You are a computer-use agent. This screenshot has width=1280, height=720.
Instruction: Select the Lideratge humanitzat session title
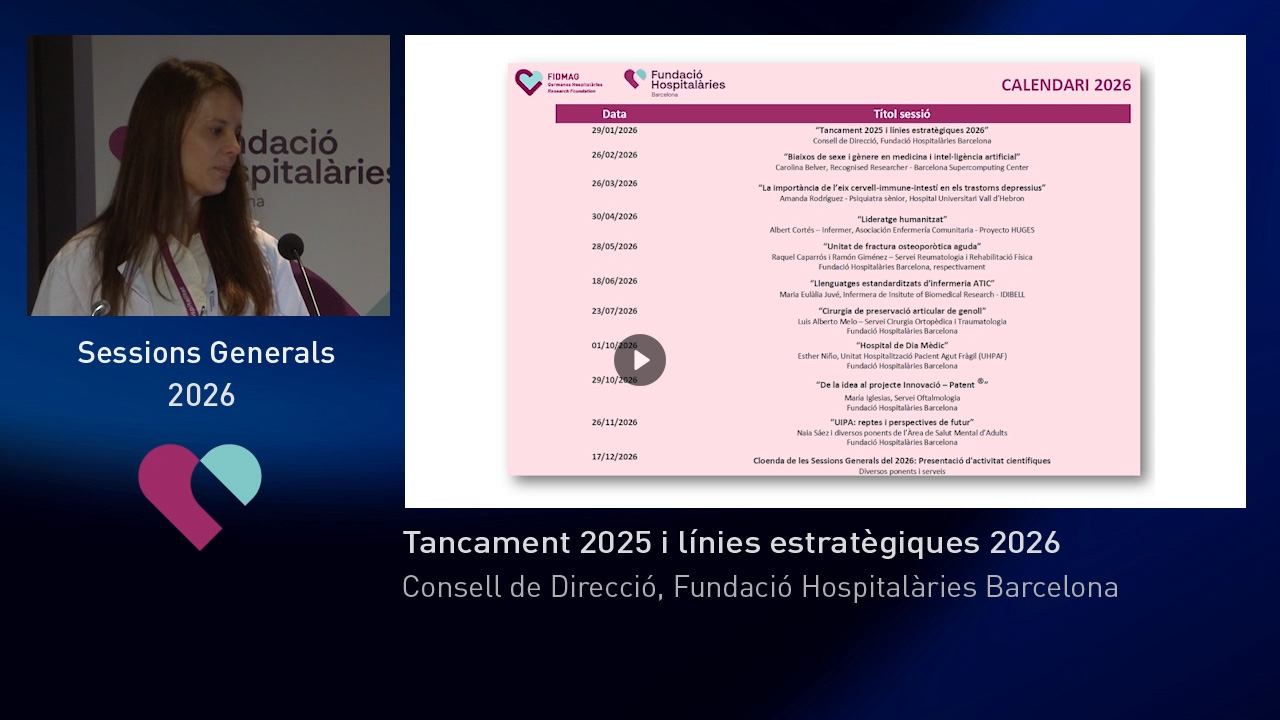[902, 219]
